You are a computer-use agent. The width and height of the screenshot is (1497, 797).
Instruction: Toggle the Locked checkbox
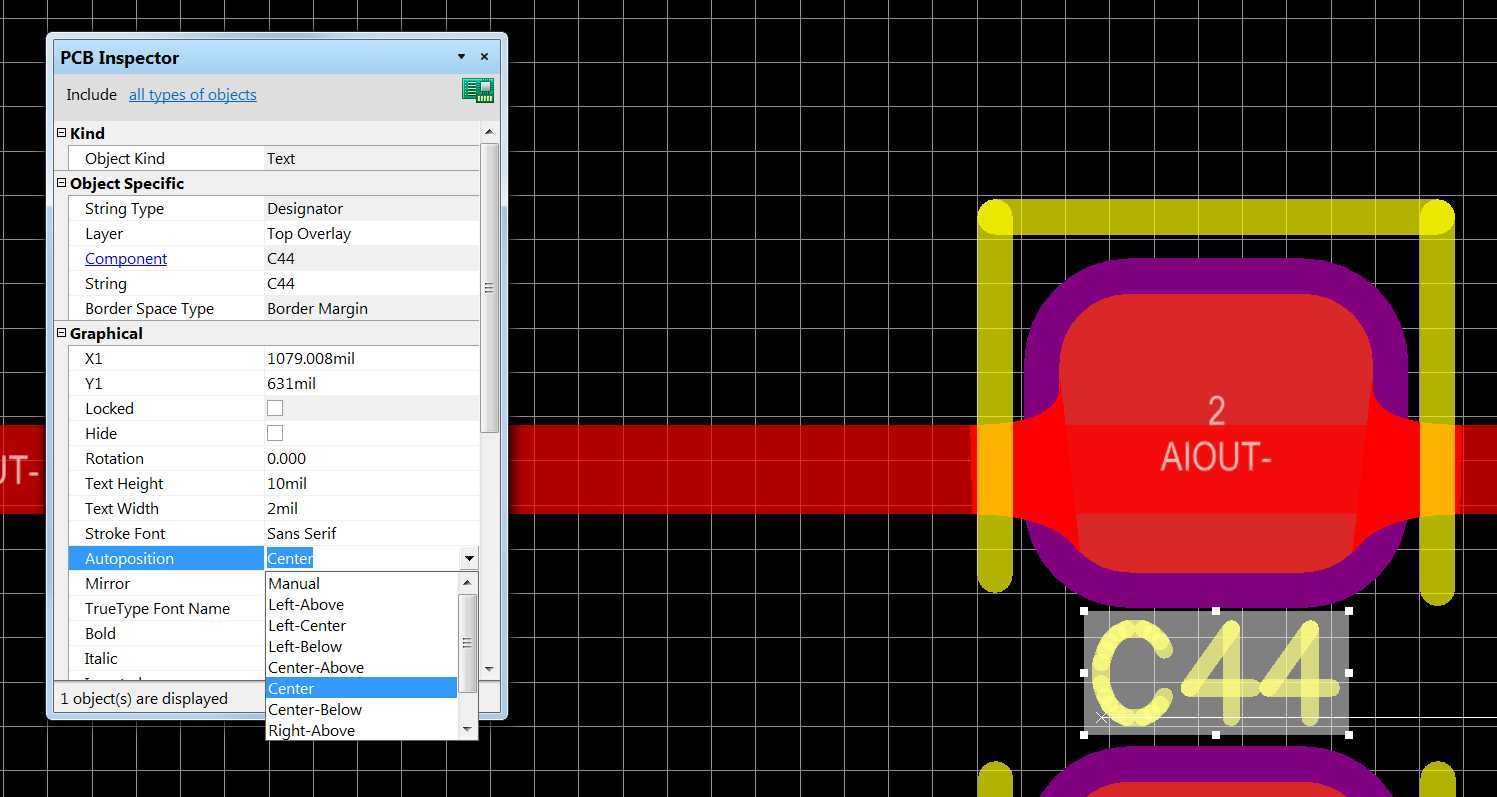point(275,408)
